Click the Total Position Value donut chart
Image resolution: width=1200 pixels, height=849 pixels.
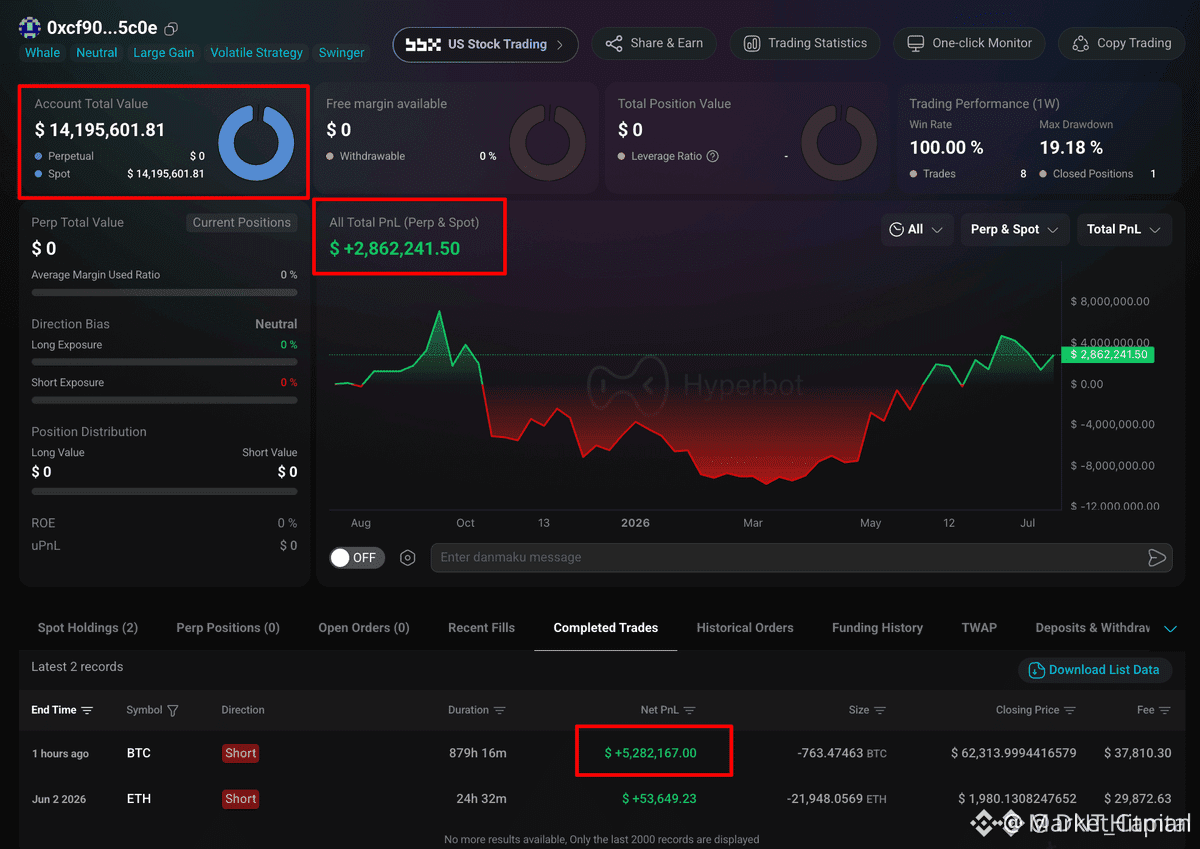pos(840,143)
